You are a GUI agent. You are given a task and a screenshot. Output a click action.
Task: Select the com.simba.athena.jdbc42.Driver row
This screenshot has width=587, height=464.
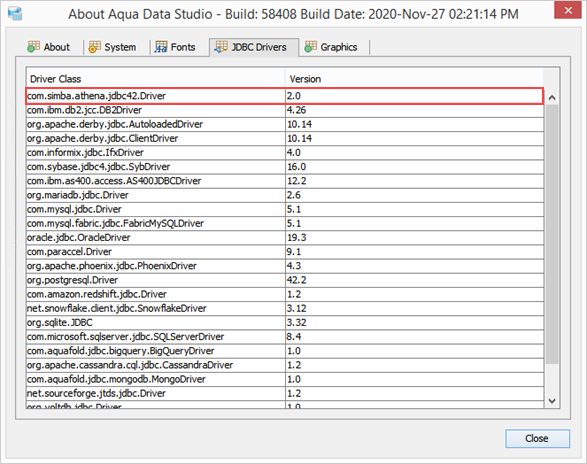pyautogui.click(x=285, y=96)
